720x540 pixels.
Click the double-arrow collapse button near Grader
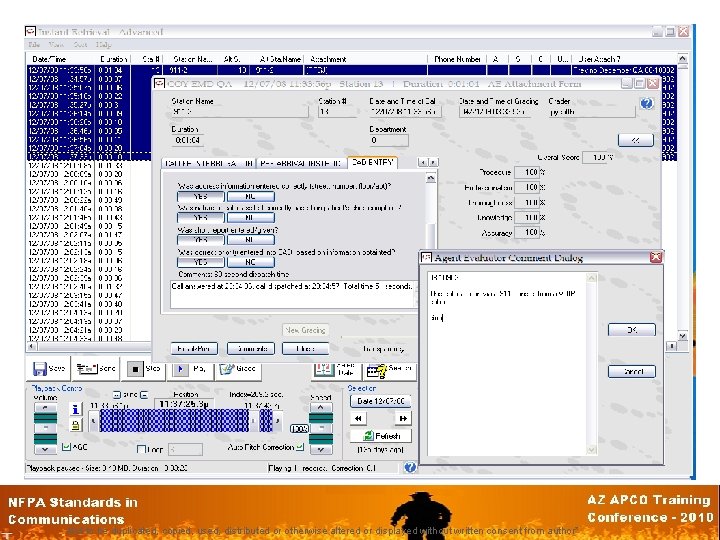636,140
